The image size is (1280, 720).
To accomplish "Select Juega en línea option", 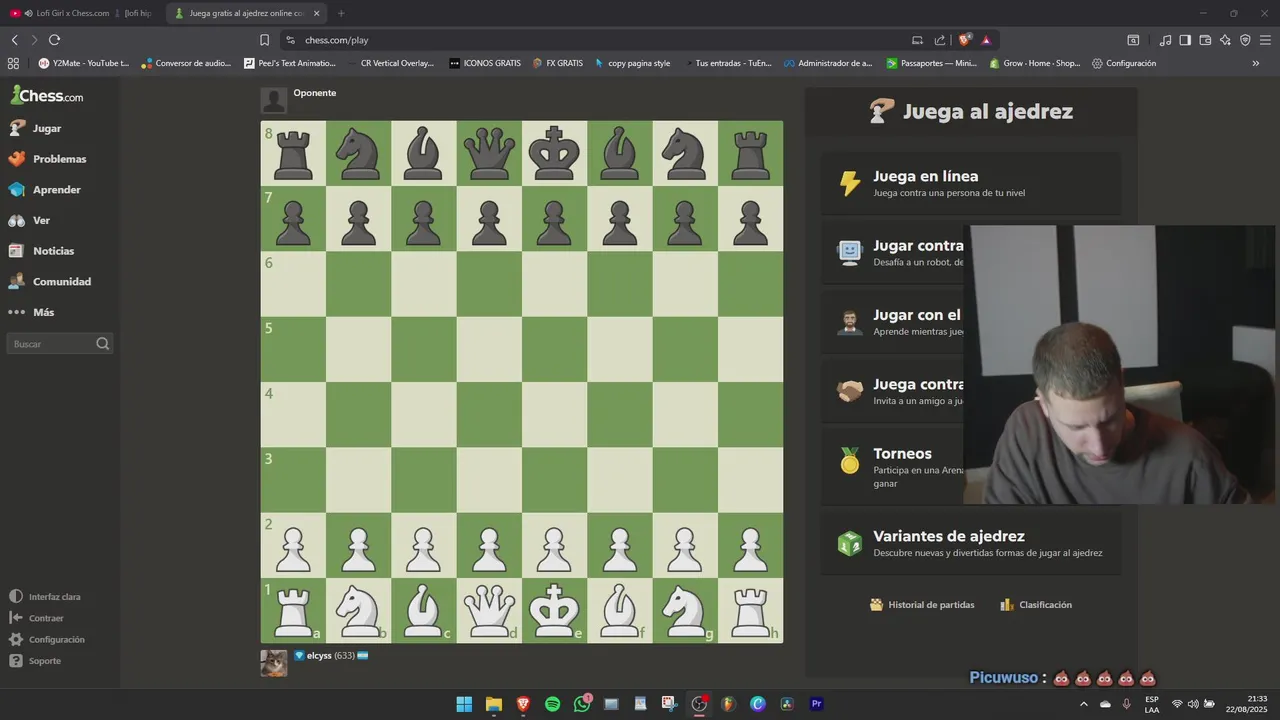I will [x=971, y=184].
